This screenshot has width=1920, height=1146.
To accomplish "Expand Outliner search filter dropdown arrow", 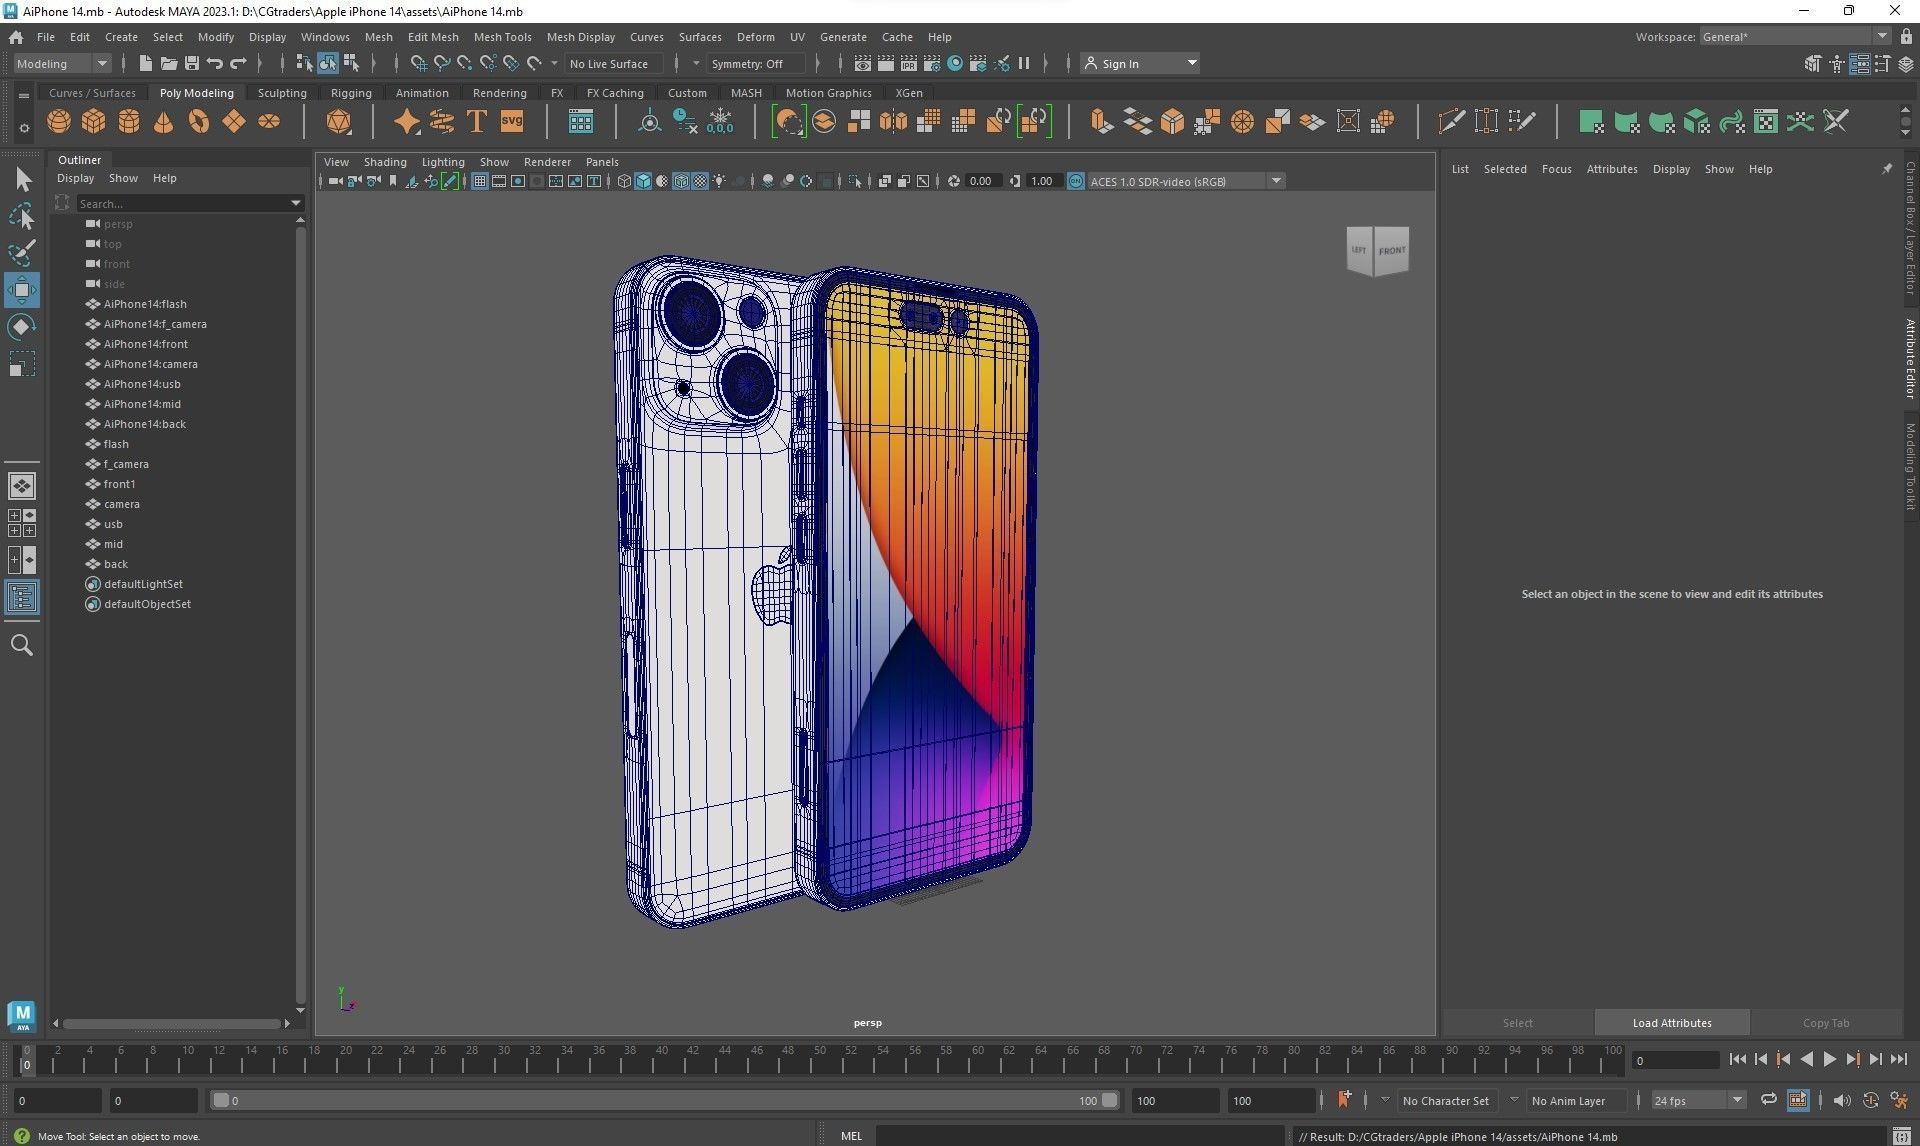I will pyautogui.click(x=296, y=203).
